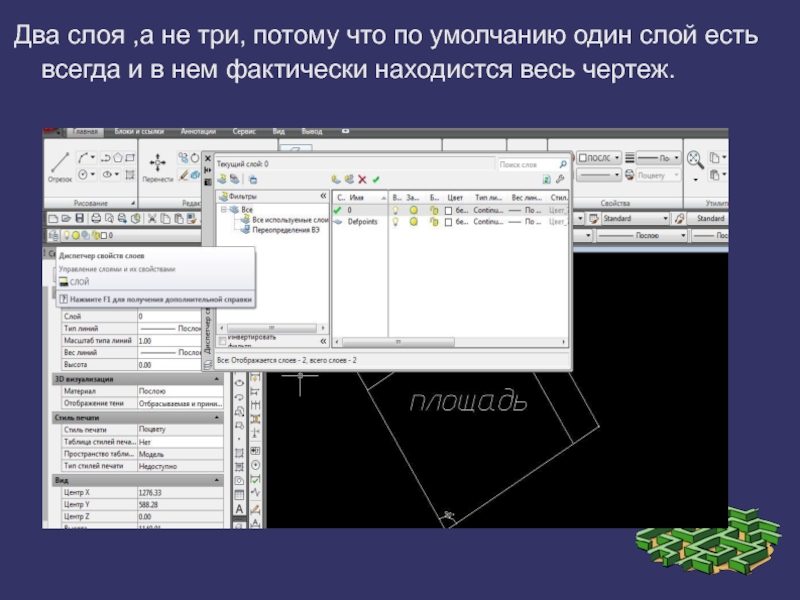
Task: Click the Цвет column header
Action: pyautogui.click(x=455, y=197)
